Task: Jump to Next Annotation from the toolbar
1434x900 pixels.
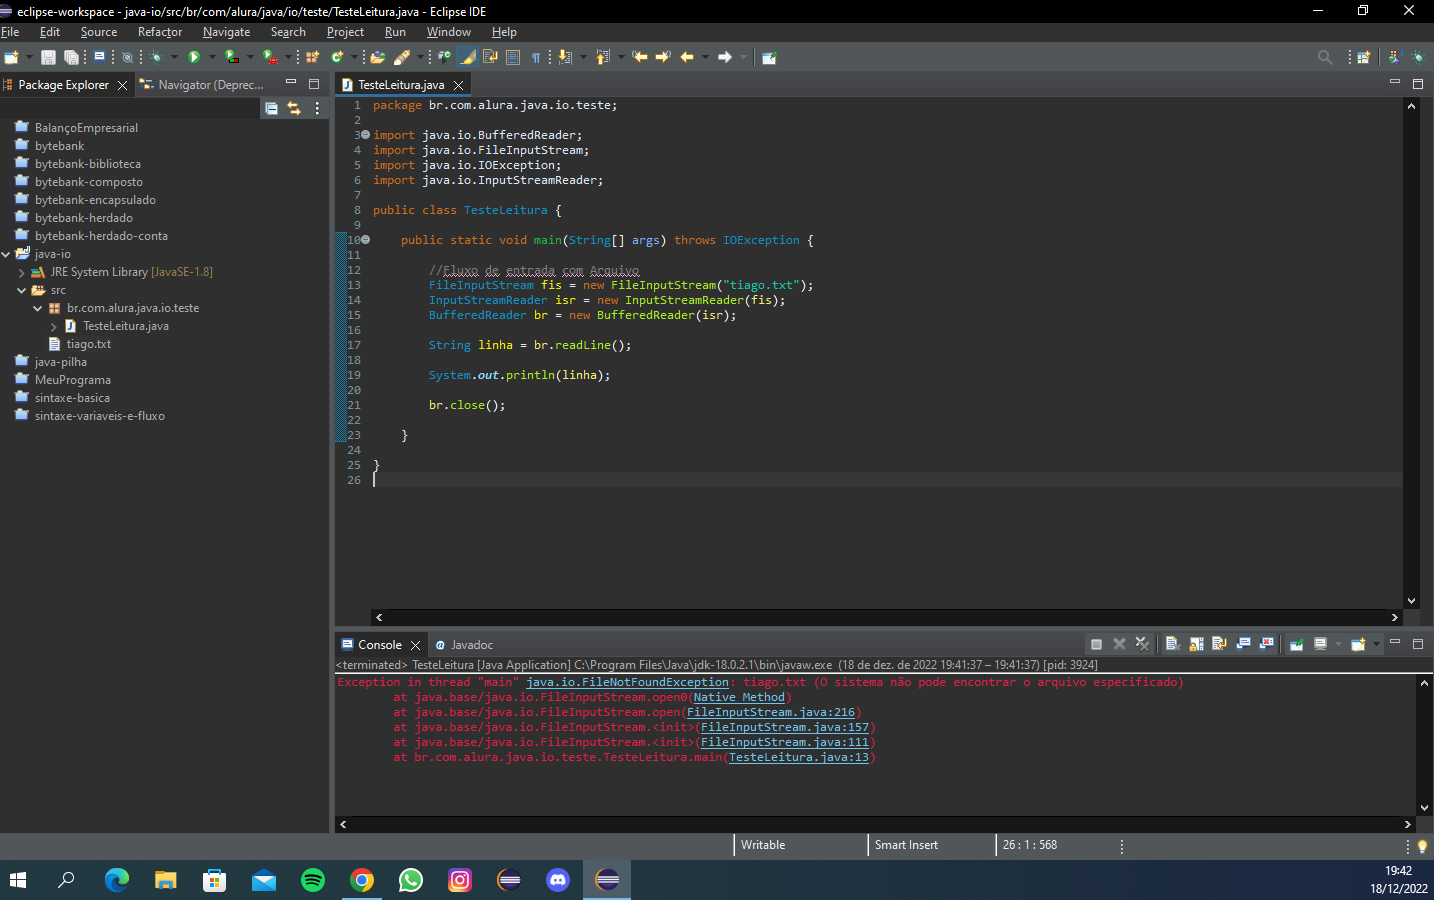Action: (x=564, y=57)
